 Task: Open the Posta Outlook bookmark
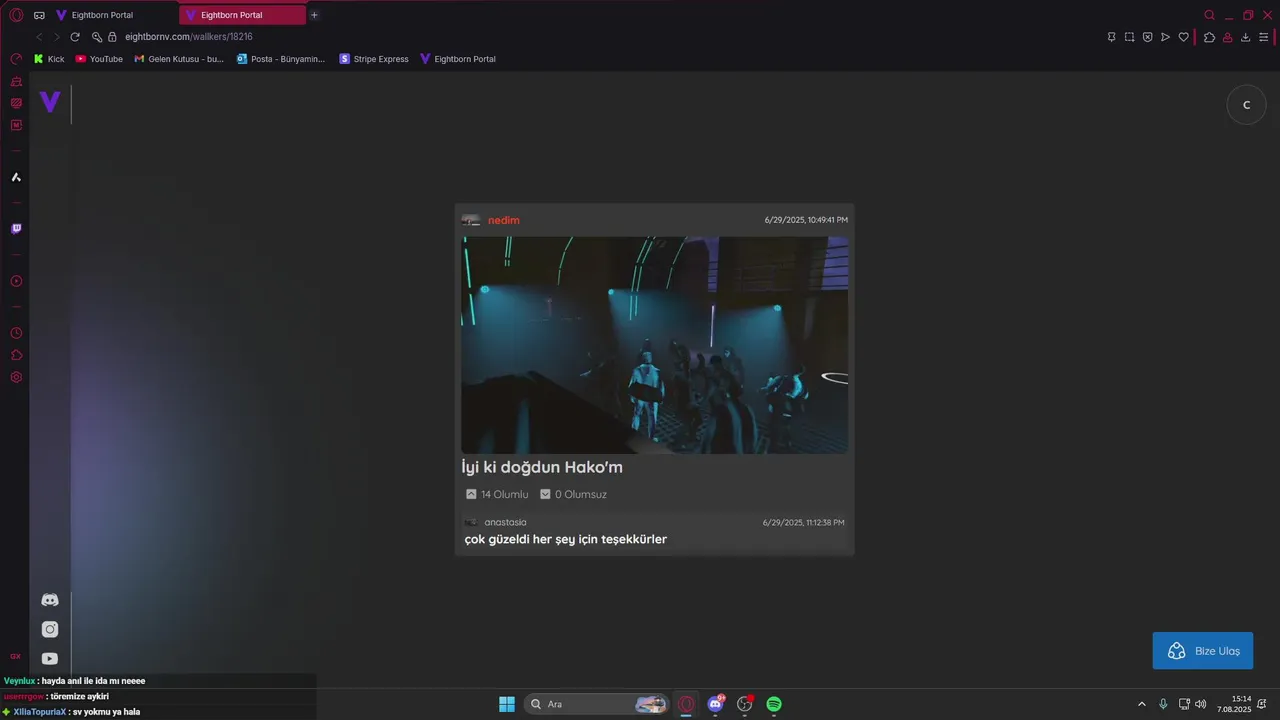(281, 59)
